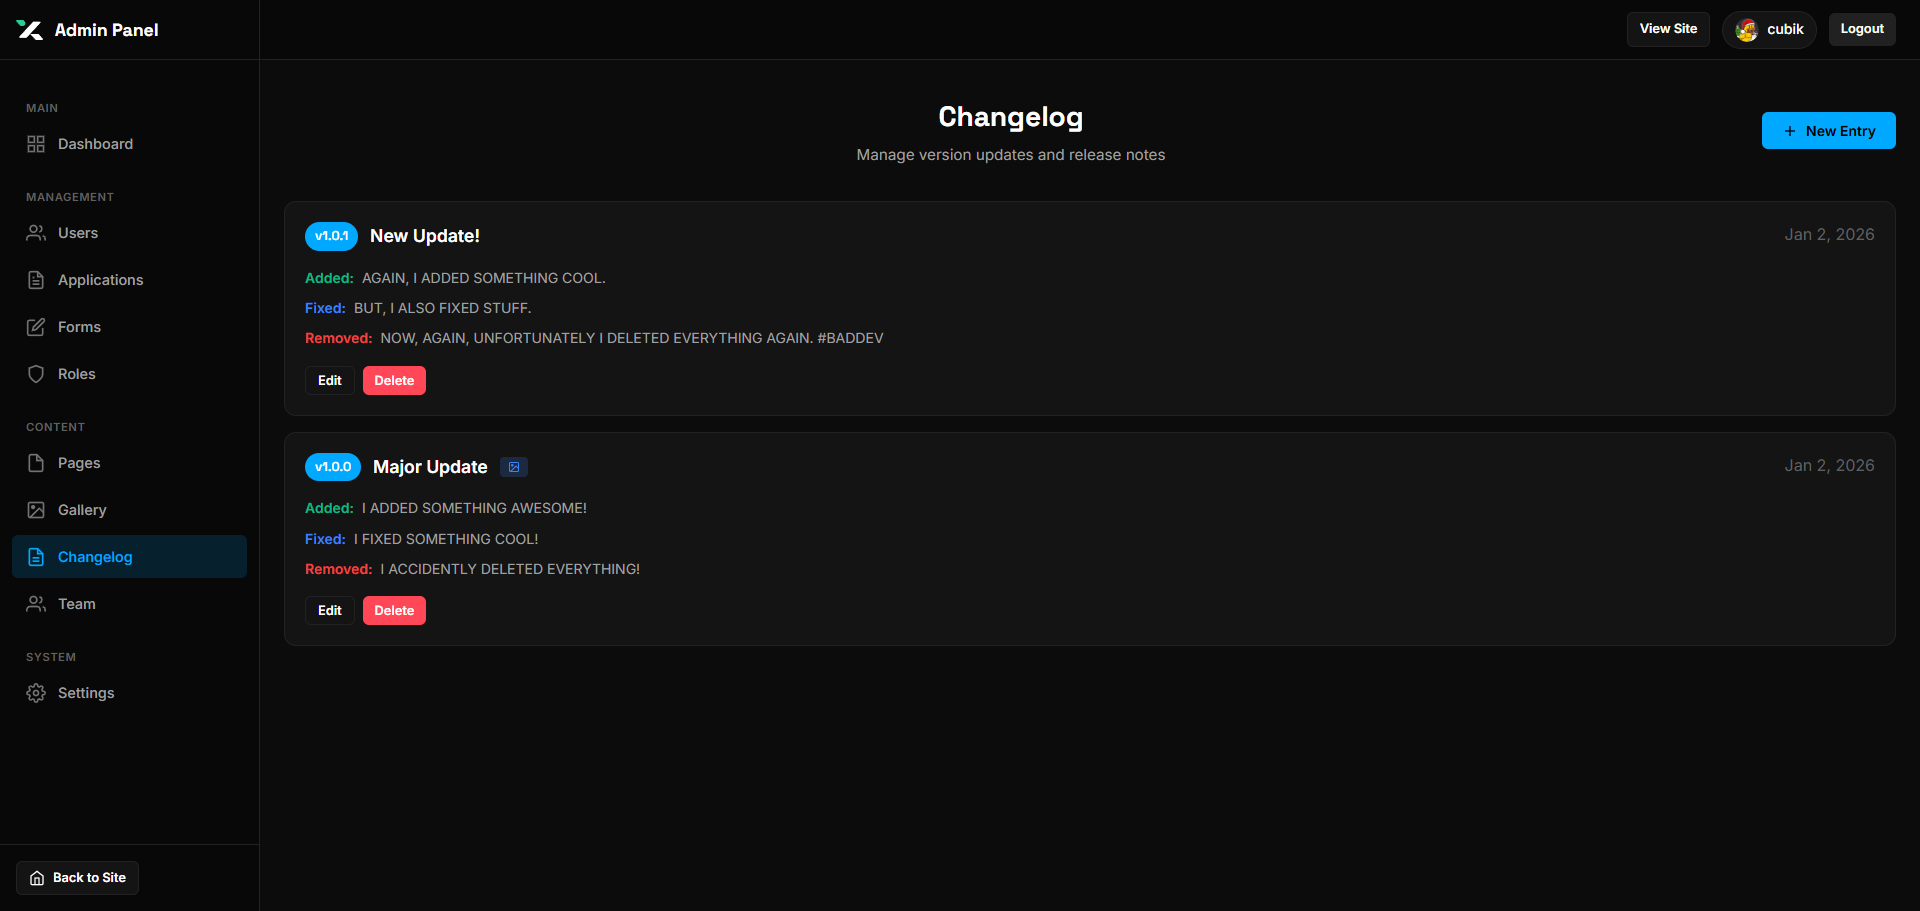Image resolution: width=1920 pixels, height=911 pixels.
Task: Click 'BUT, I ALSO FIXED STUFF.' line
Action: click(443, 308)
